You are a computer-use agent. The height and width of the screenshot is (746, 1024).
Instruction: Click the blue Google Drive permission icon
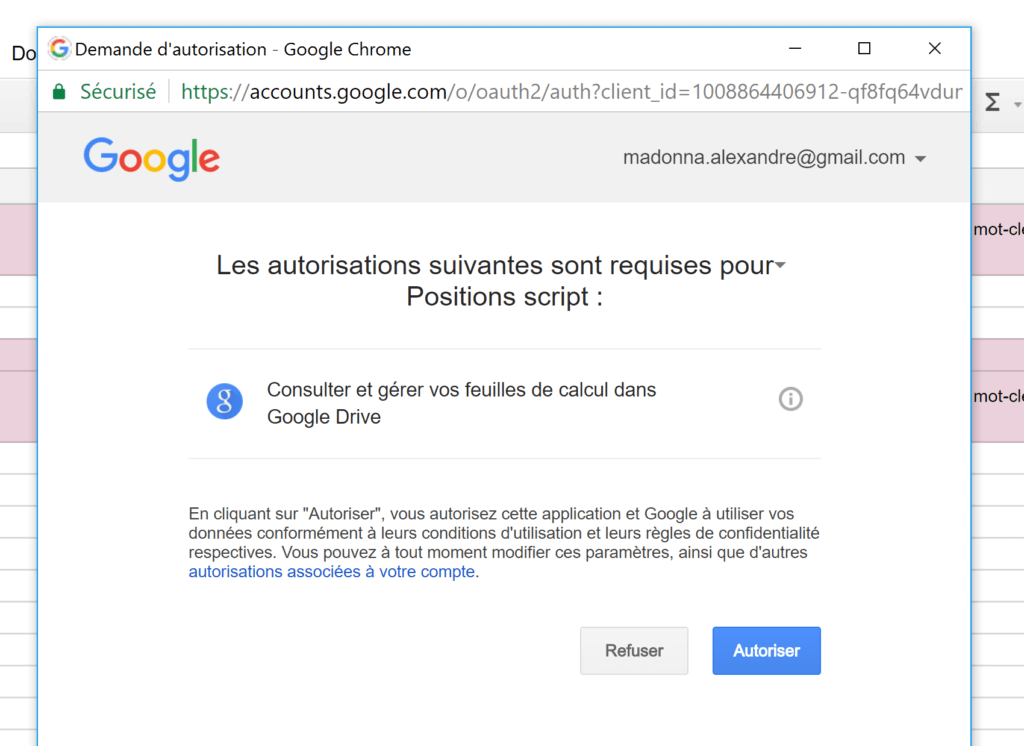point(225,401)
